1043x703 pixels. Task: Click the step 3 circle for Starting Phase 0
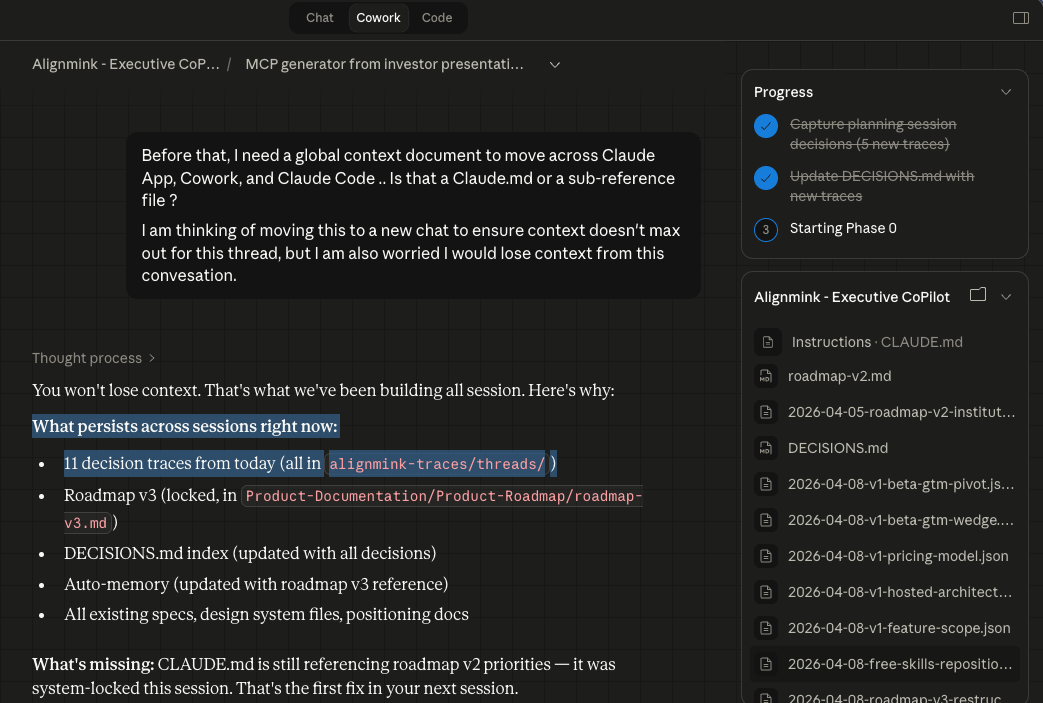pyautogui.click(x=766, y=229)
